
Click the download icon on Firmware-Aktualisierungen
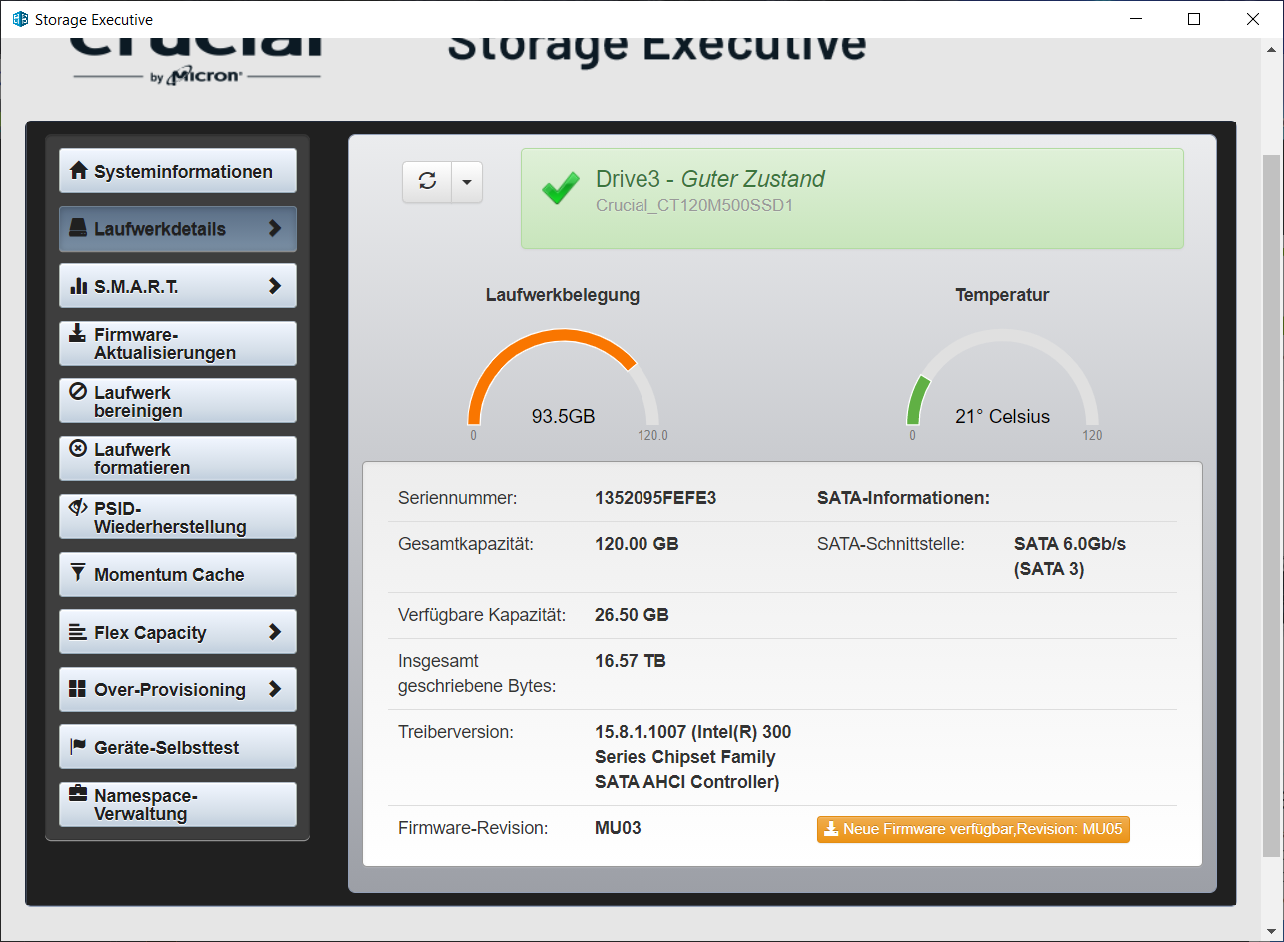click(77, 334)
